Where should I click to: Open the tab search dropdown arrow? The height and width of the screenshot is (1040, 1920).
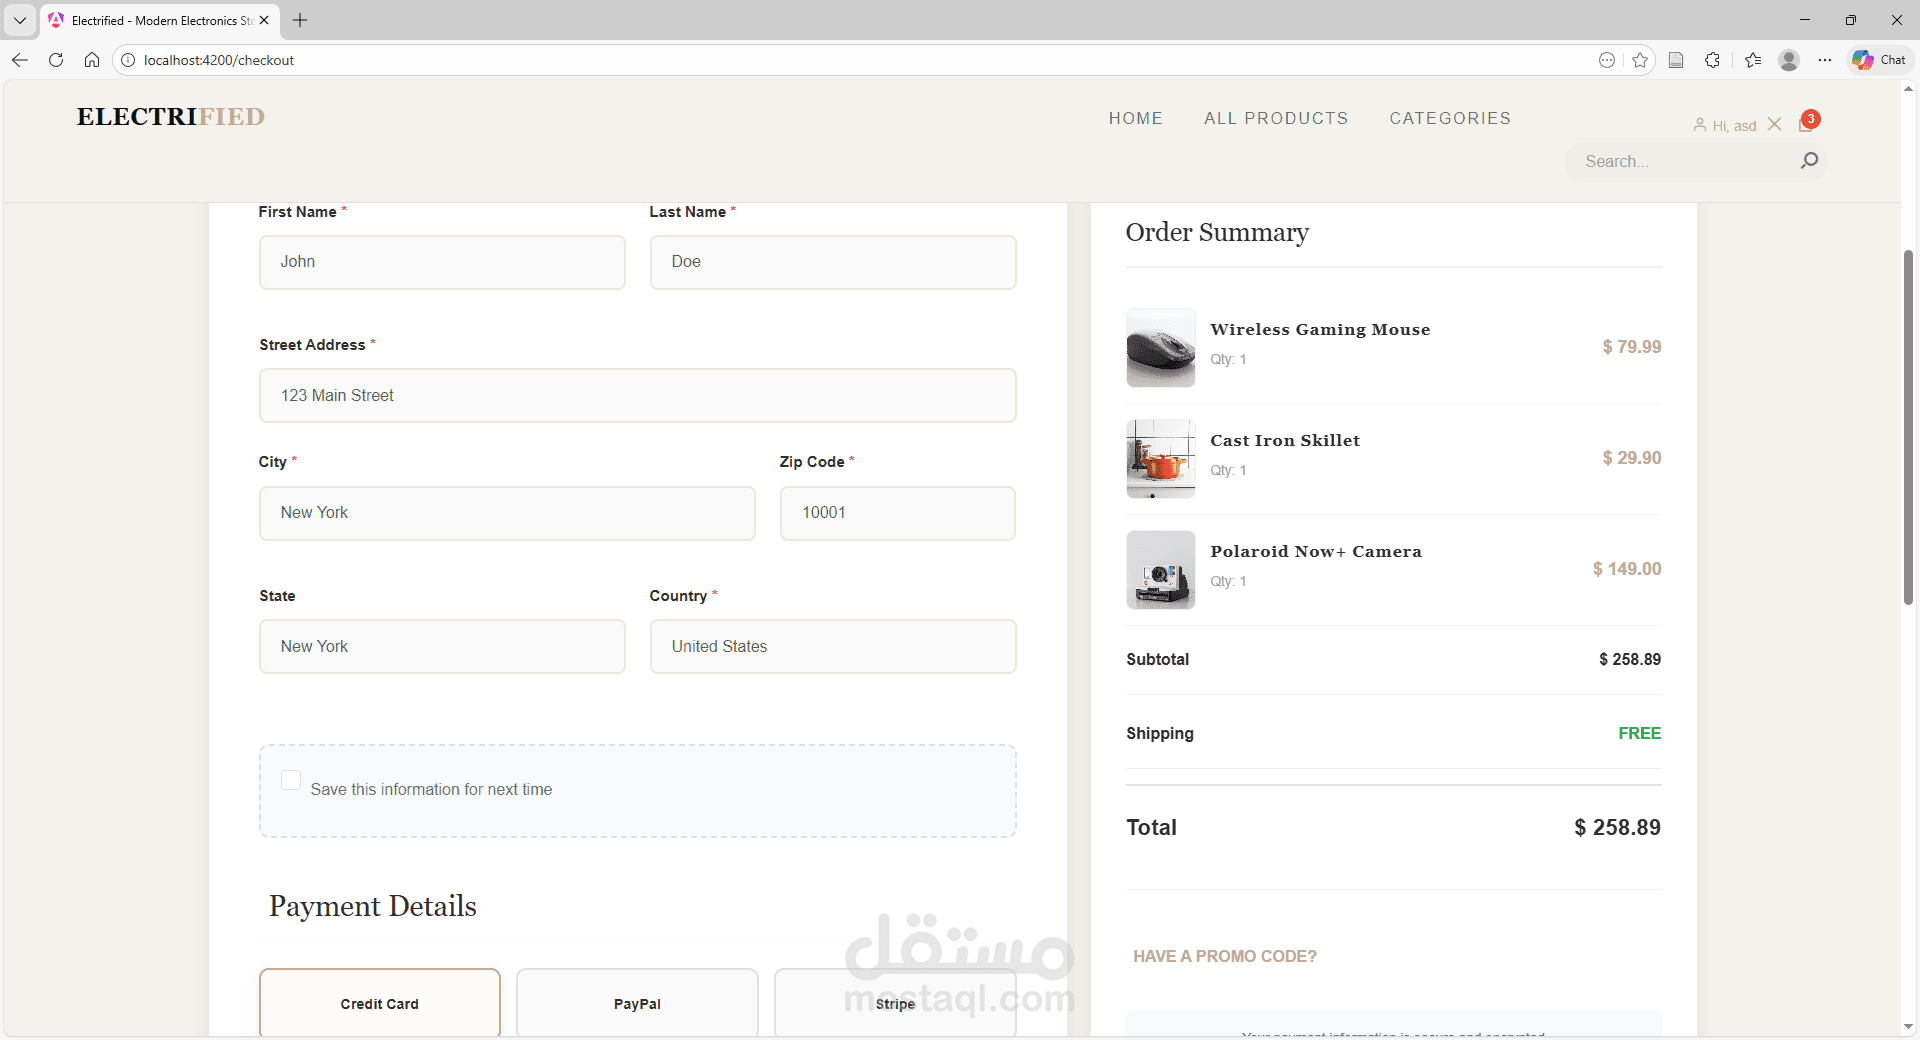coord(20,20)
